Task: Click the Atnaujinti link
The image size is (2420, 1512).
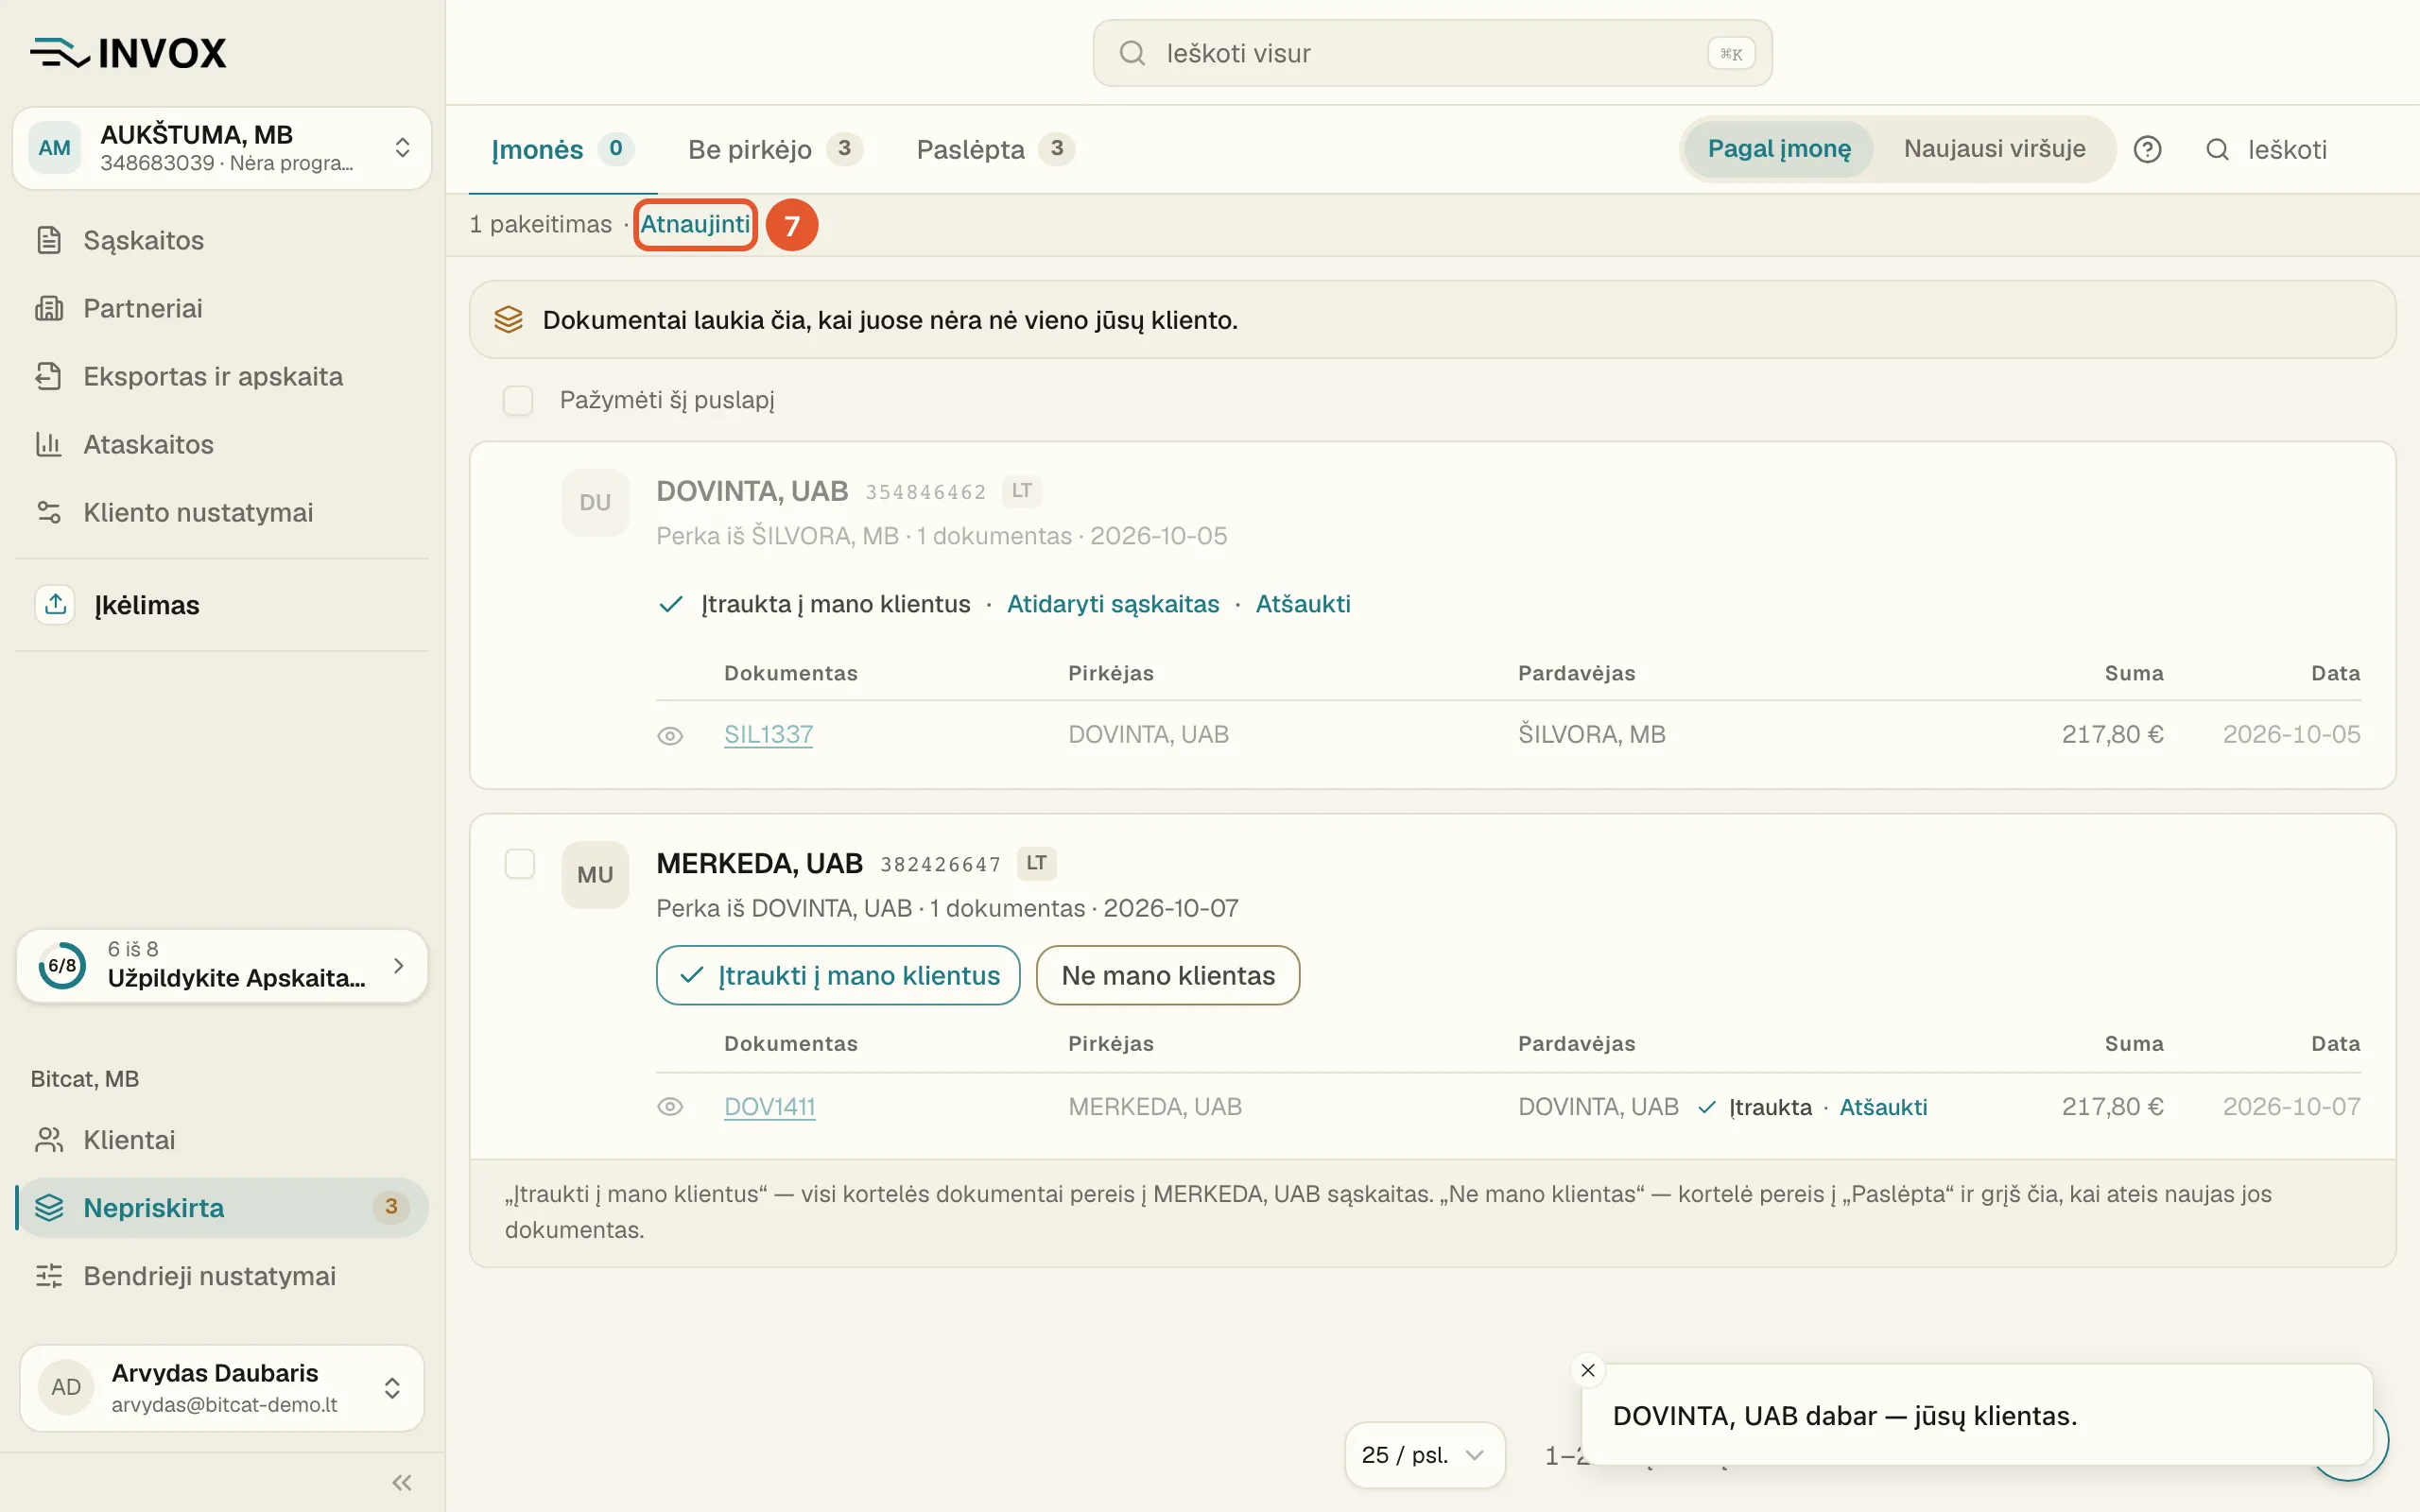Action: (x=695, y=224)
